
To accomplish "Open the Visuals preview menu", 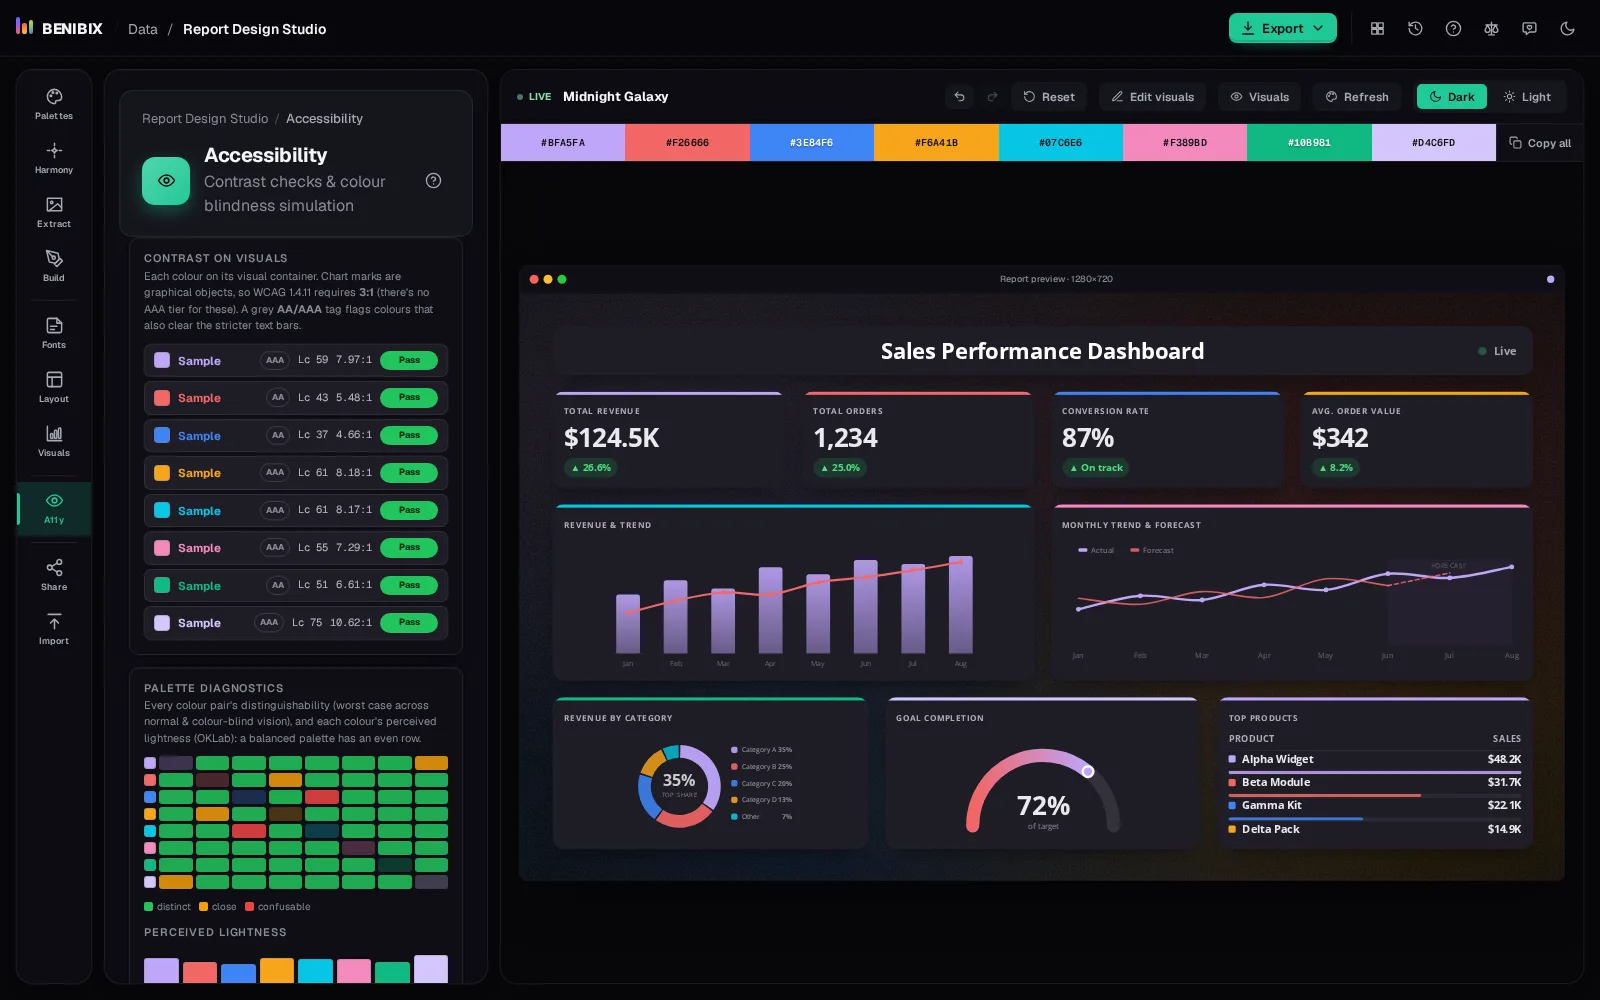I will coord(1259,97).
